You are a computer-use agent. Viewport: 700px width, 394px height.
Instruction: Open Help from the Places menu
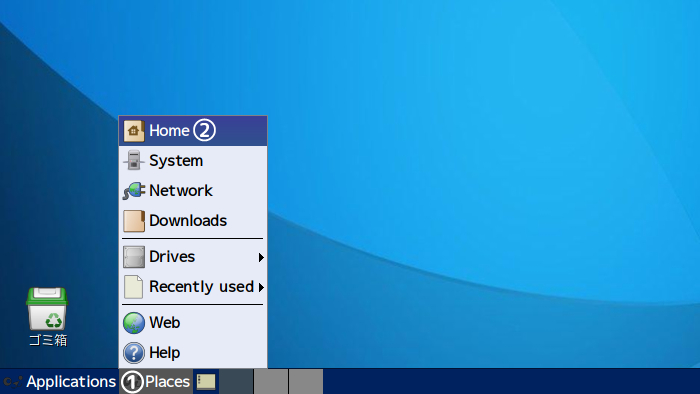coord(193,353)
